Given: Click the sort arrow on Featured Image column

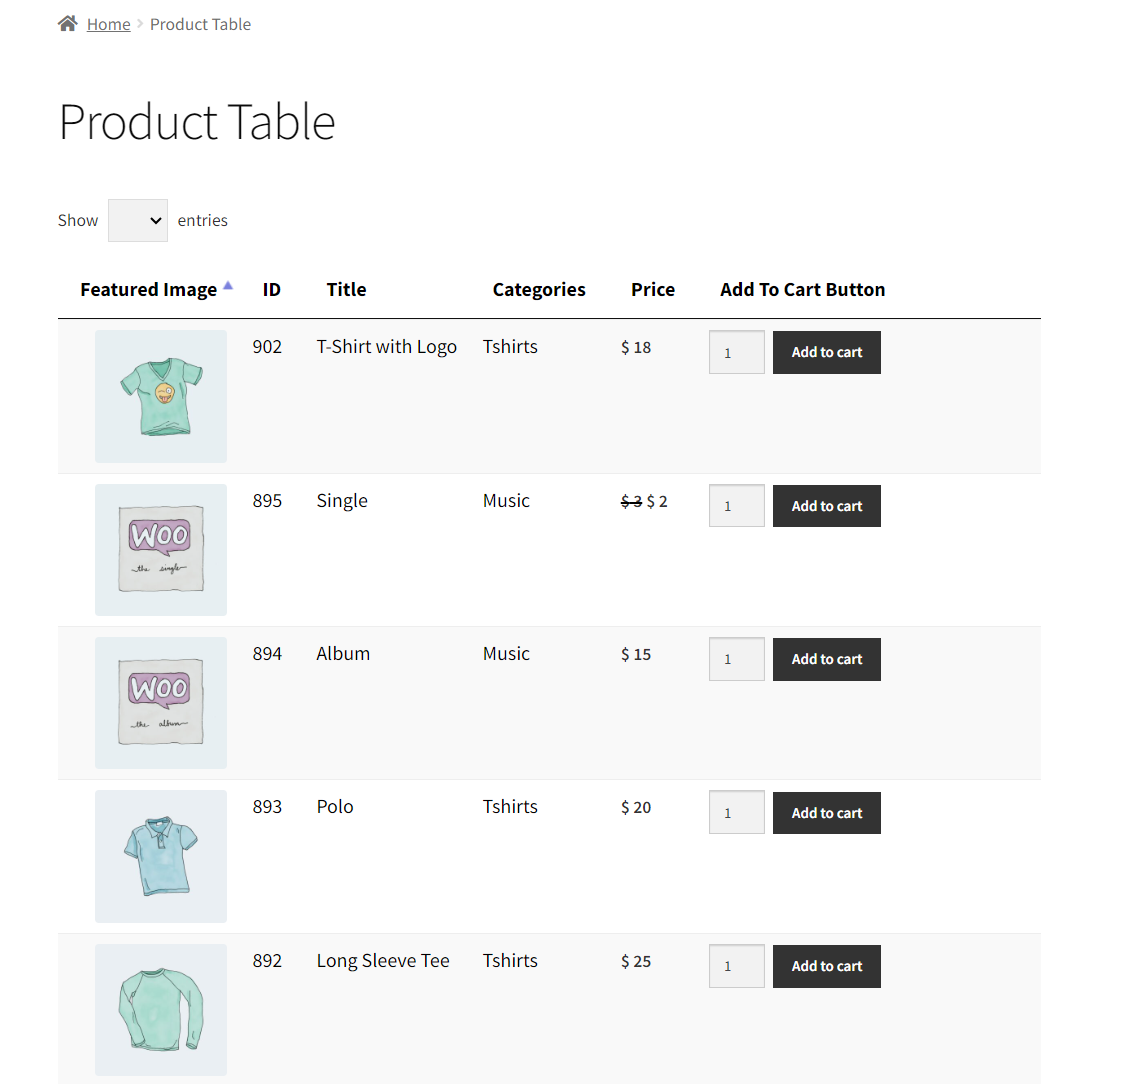Looking at the screenshot, I should [229, 284].
